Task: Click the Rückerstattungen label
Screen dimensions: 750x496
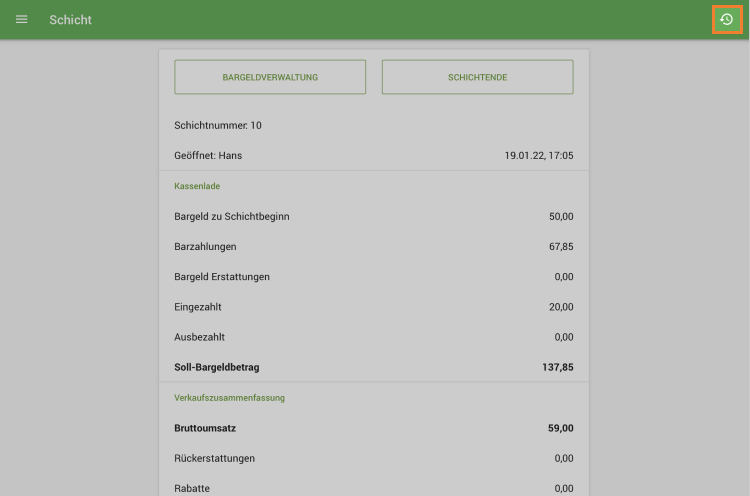Action: coord(214,458)
